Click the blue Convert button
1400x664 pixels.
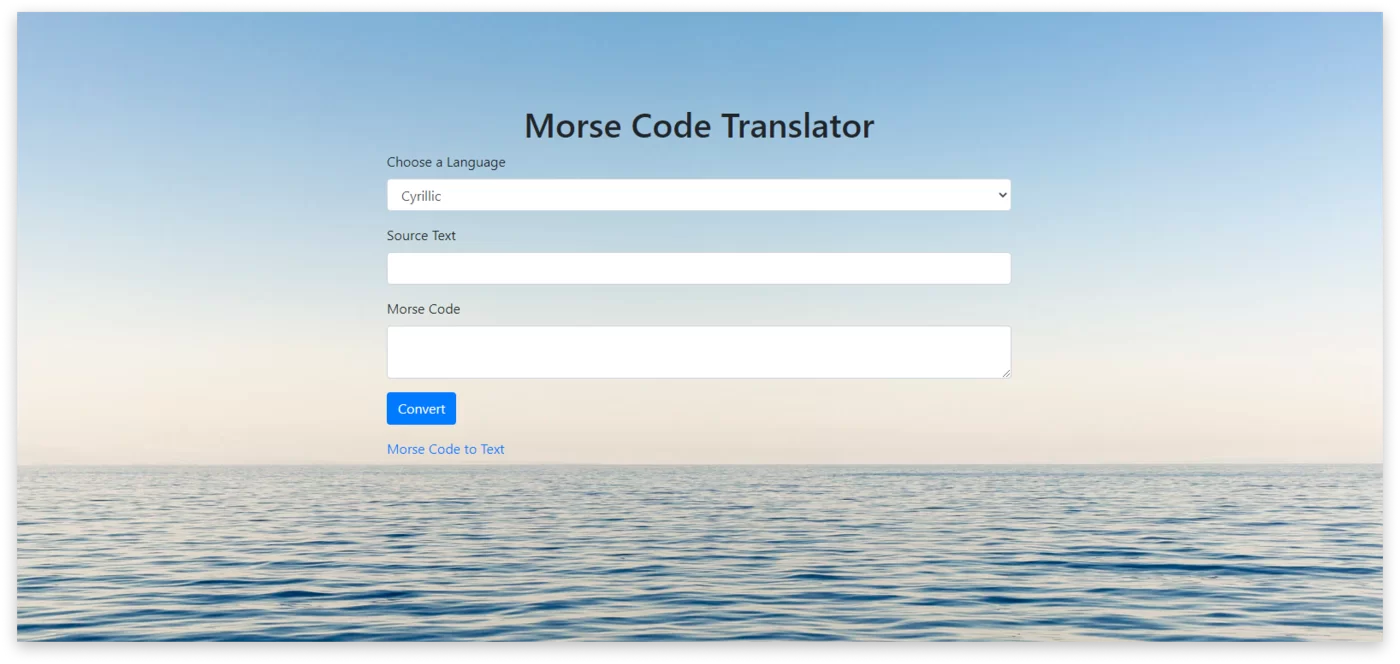tap(421, 408)
